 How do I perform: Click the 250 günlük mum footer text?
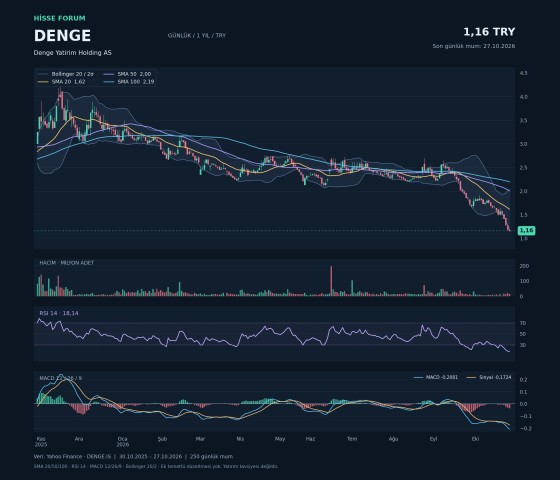click(x=211, y=456)
